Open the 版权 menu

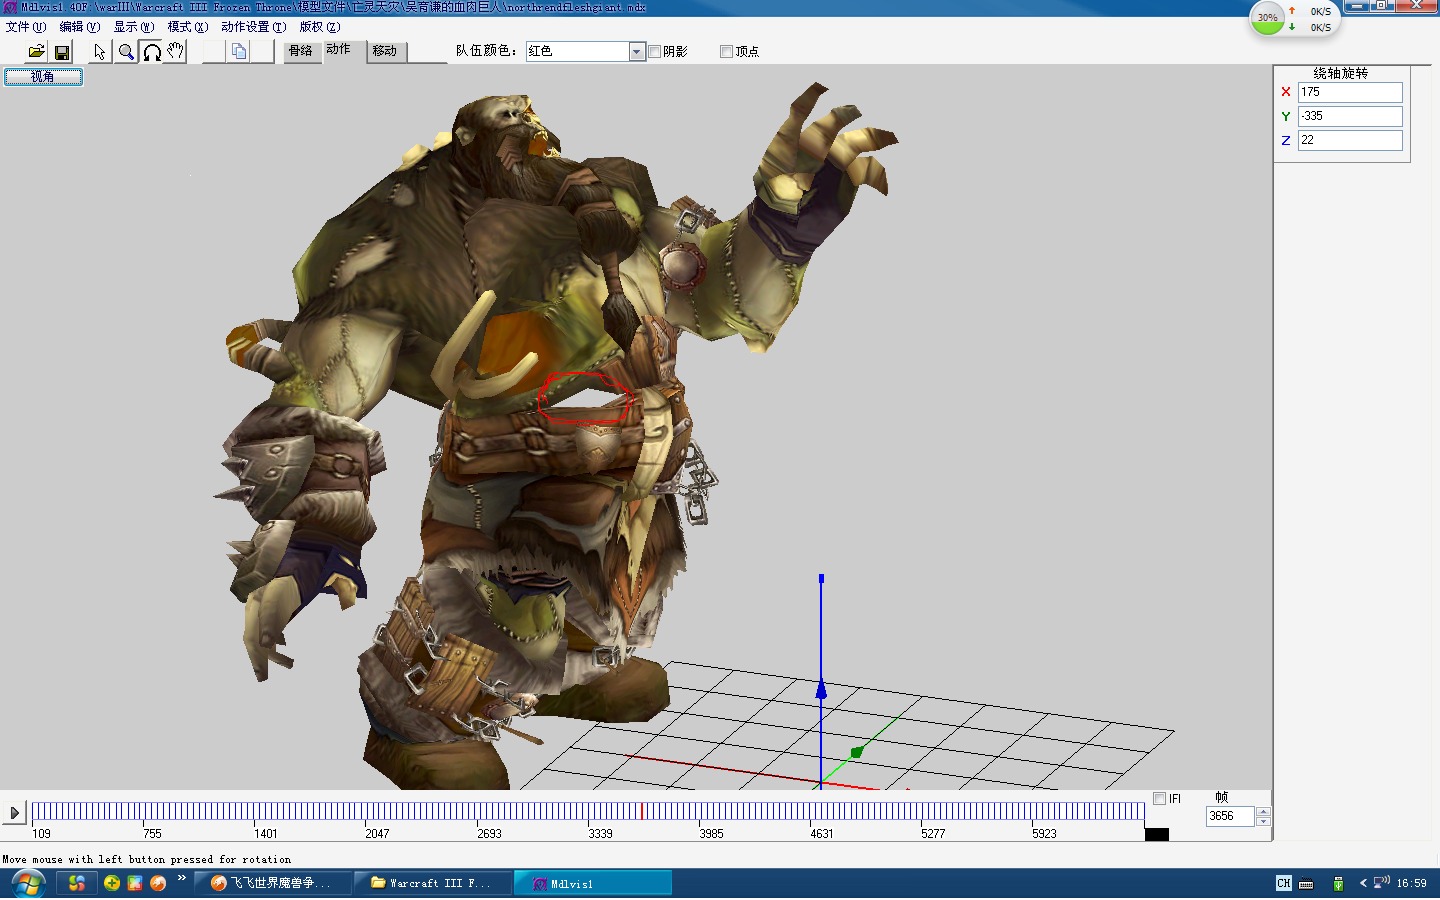[x=320, y=27]
